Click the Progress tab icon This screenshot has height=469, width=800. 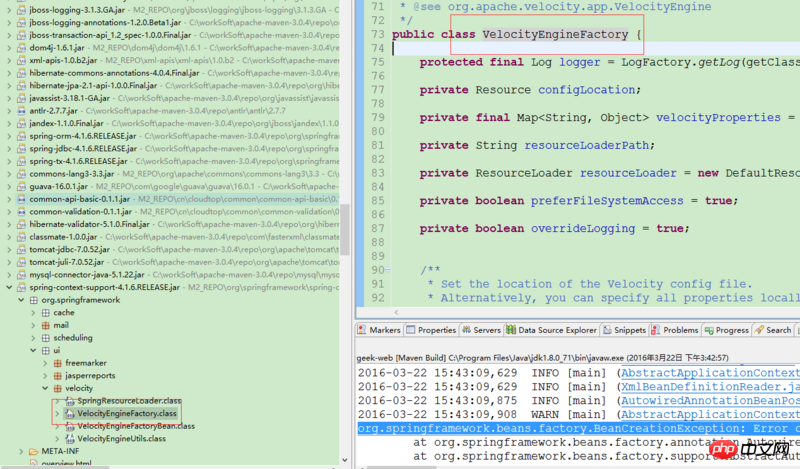(x=709, y=330)
